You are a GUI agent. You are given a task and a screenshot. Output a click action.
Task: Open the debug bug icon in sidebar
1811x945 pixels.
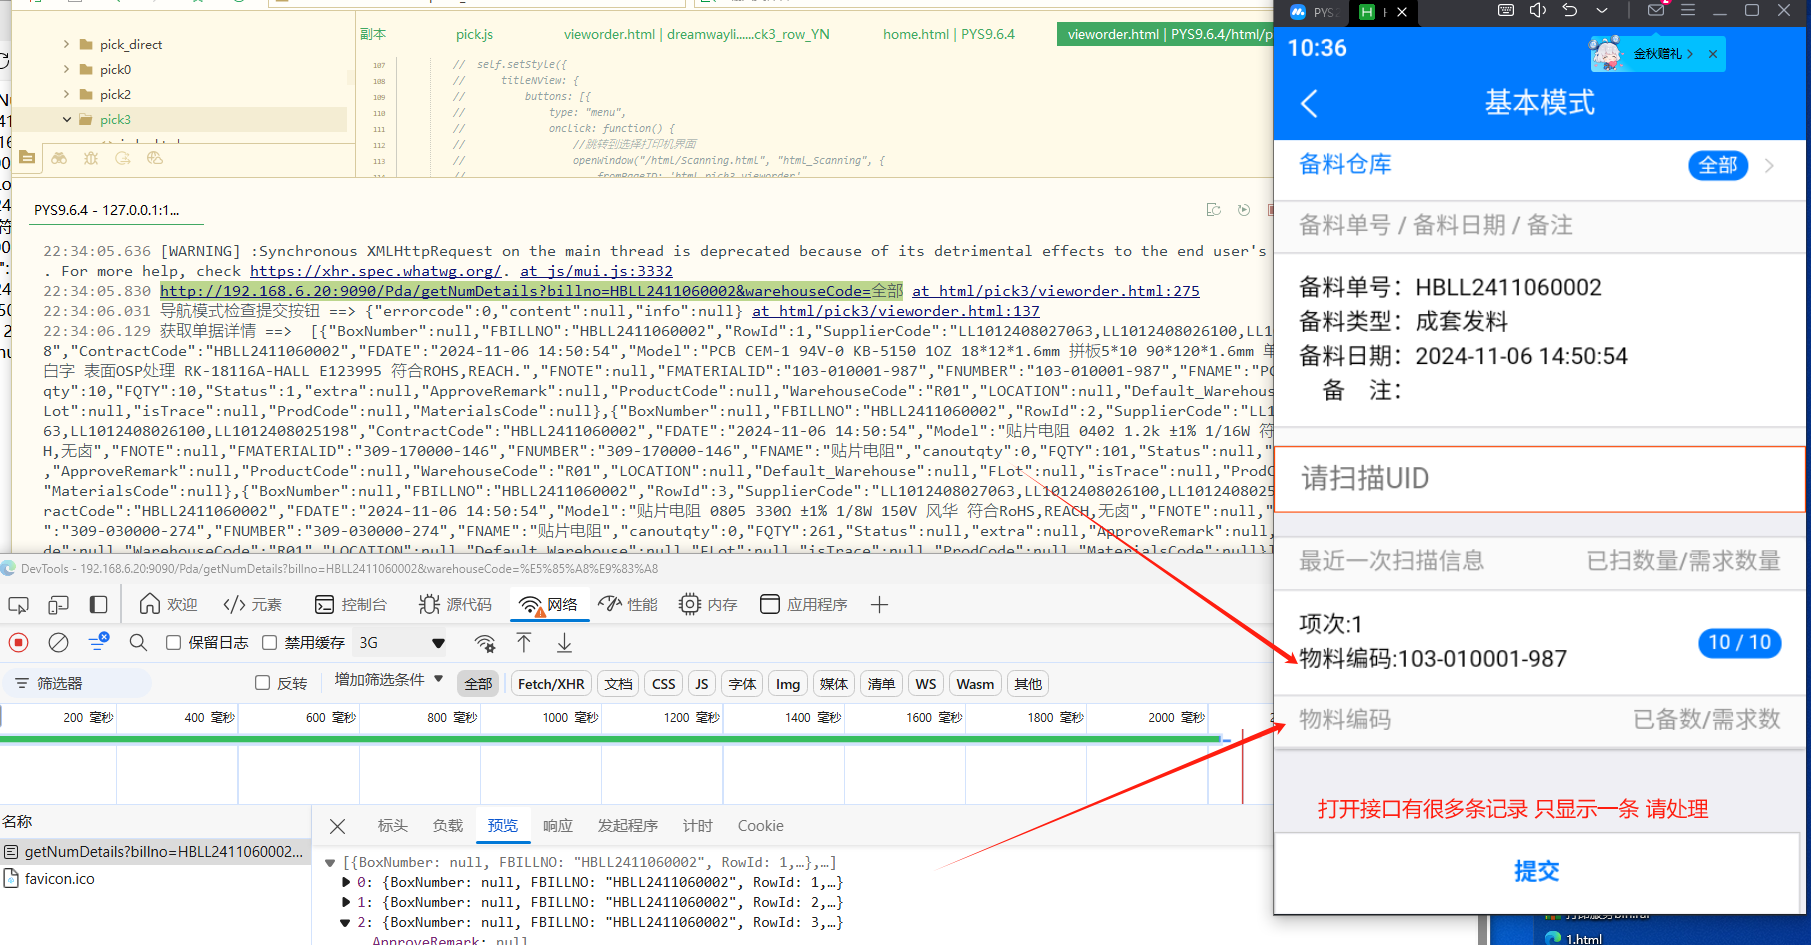(x=91, y=158)
